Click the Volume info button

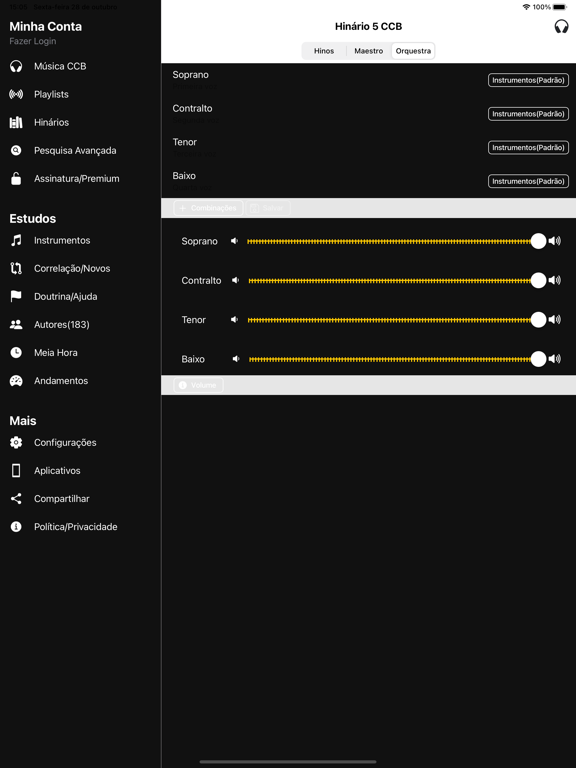(198, 385)
